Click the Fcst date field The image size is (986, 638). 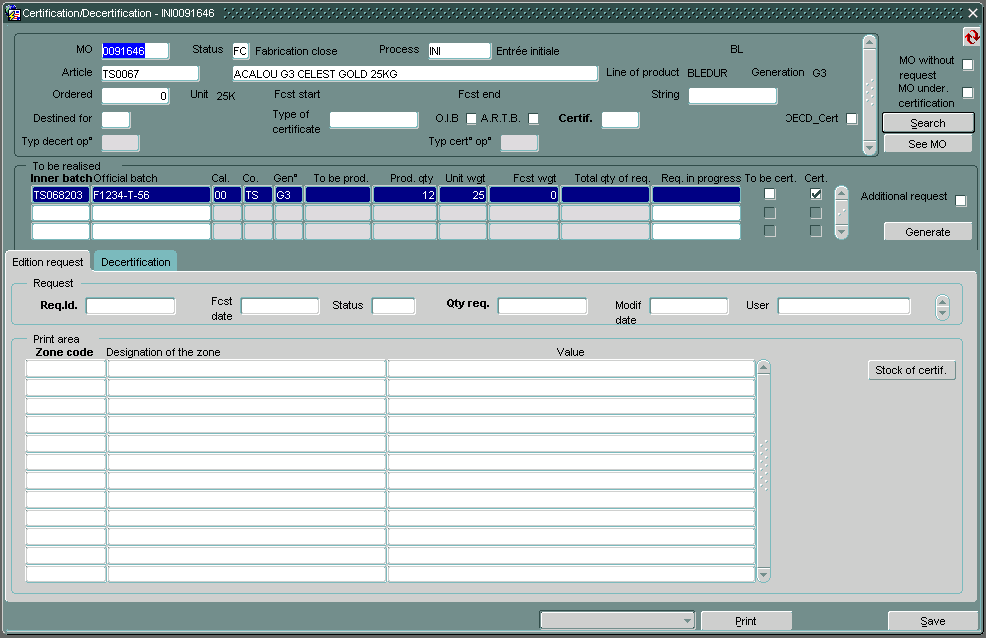[x=280, y=306]
